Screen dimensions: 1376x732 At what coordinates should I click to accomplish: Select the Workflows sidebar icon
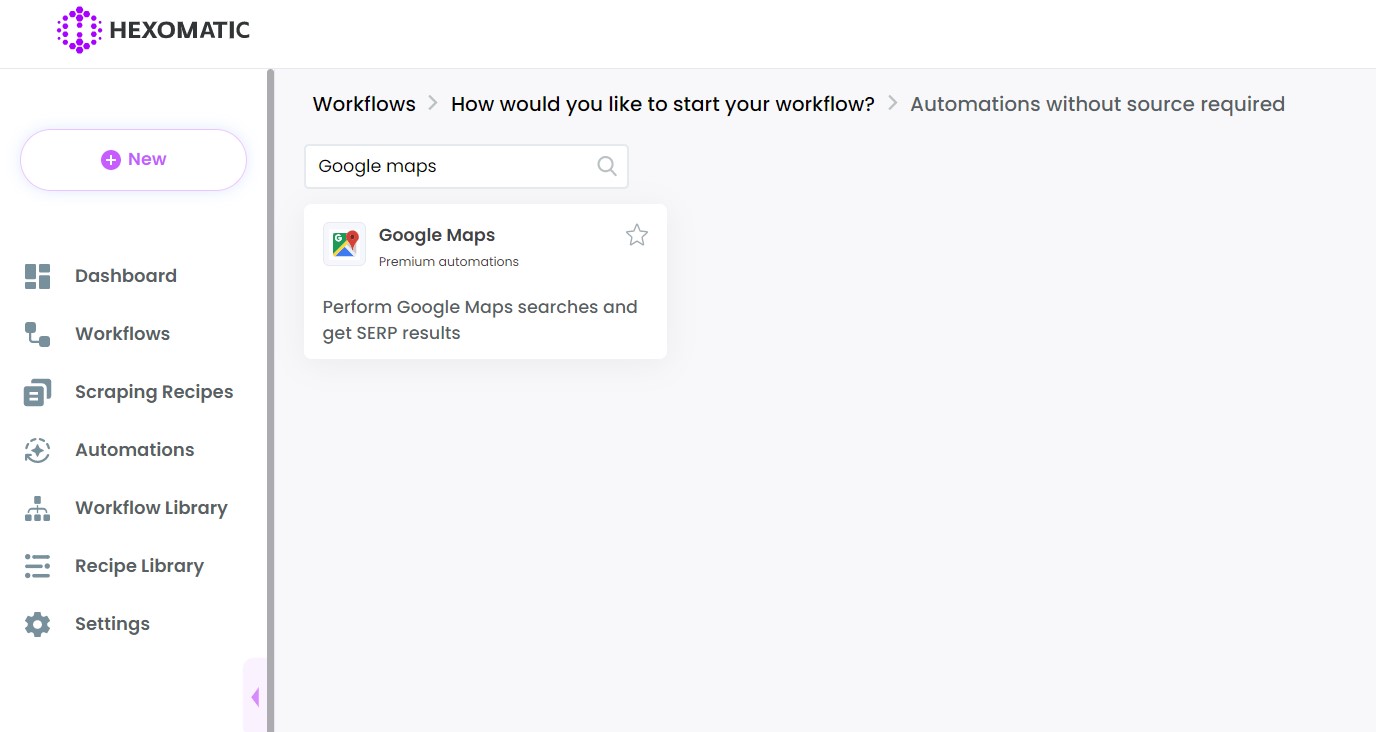click(37, 333)
